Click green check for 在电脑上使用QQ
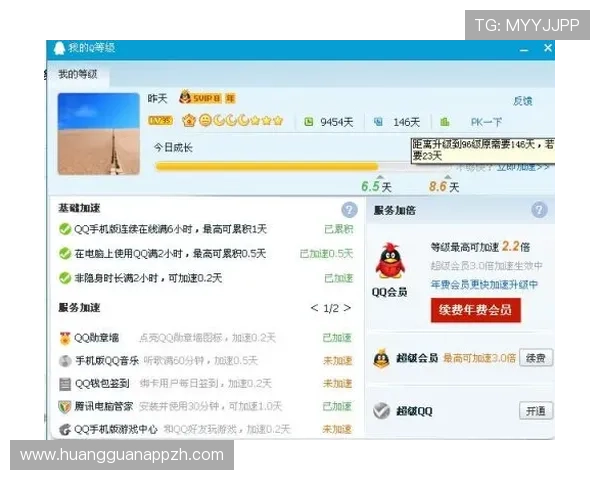 click(x=65, y=253)
